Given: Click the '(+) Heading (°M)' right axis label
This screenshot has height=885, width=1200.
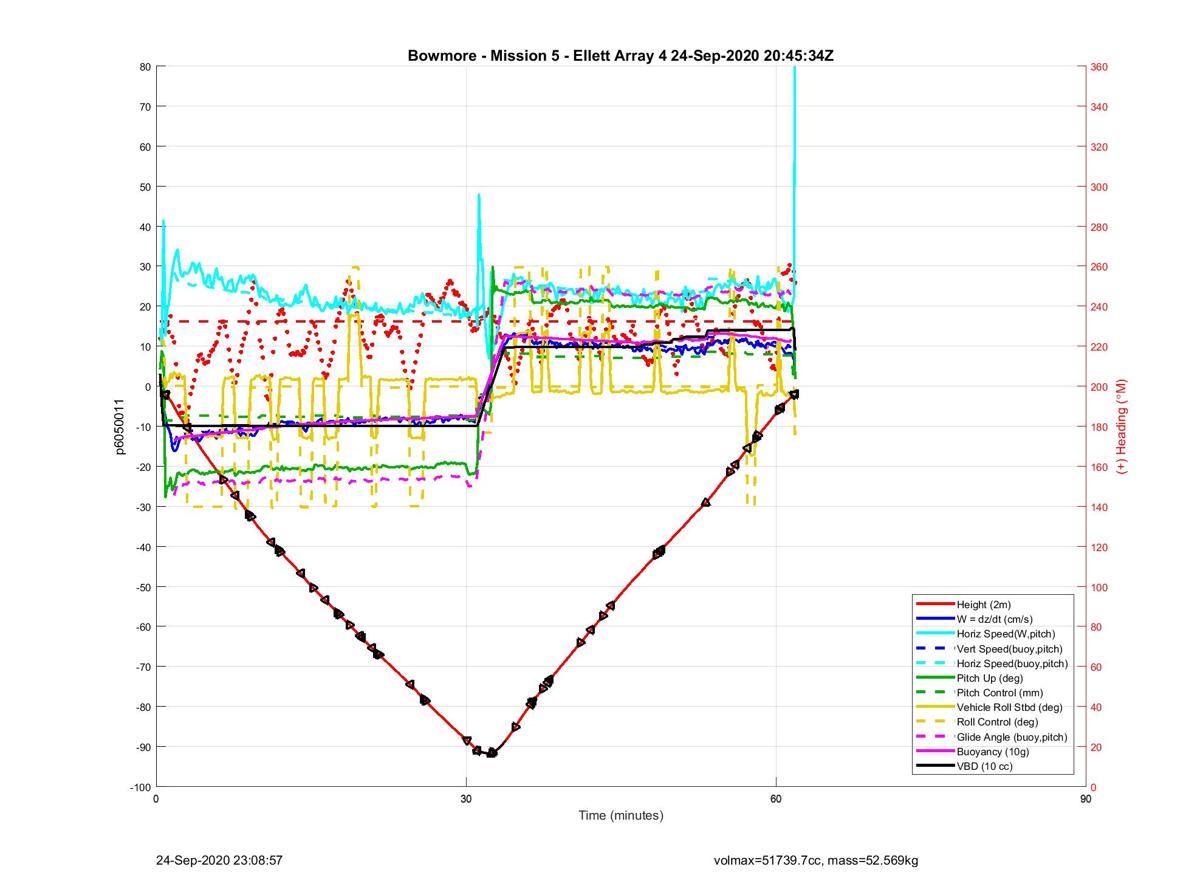Looking at the screenshot, I should pyautogui.click(x=1122, y=426).
